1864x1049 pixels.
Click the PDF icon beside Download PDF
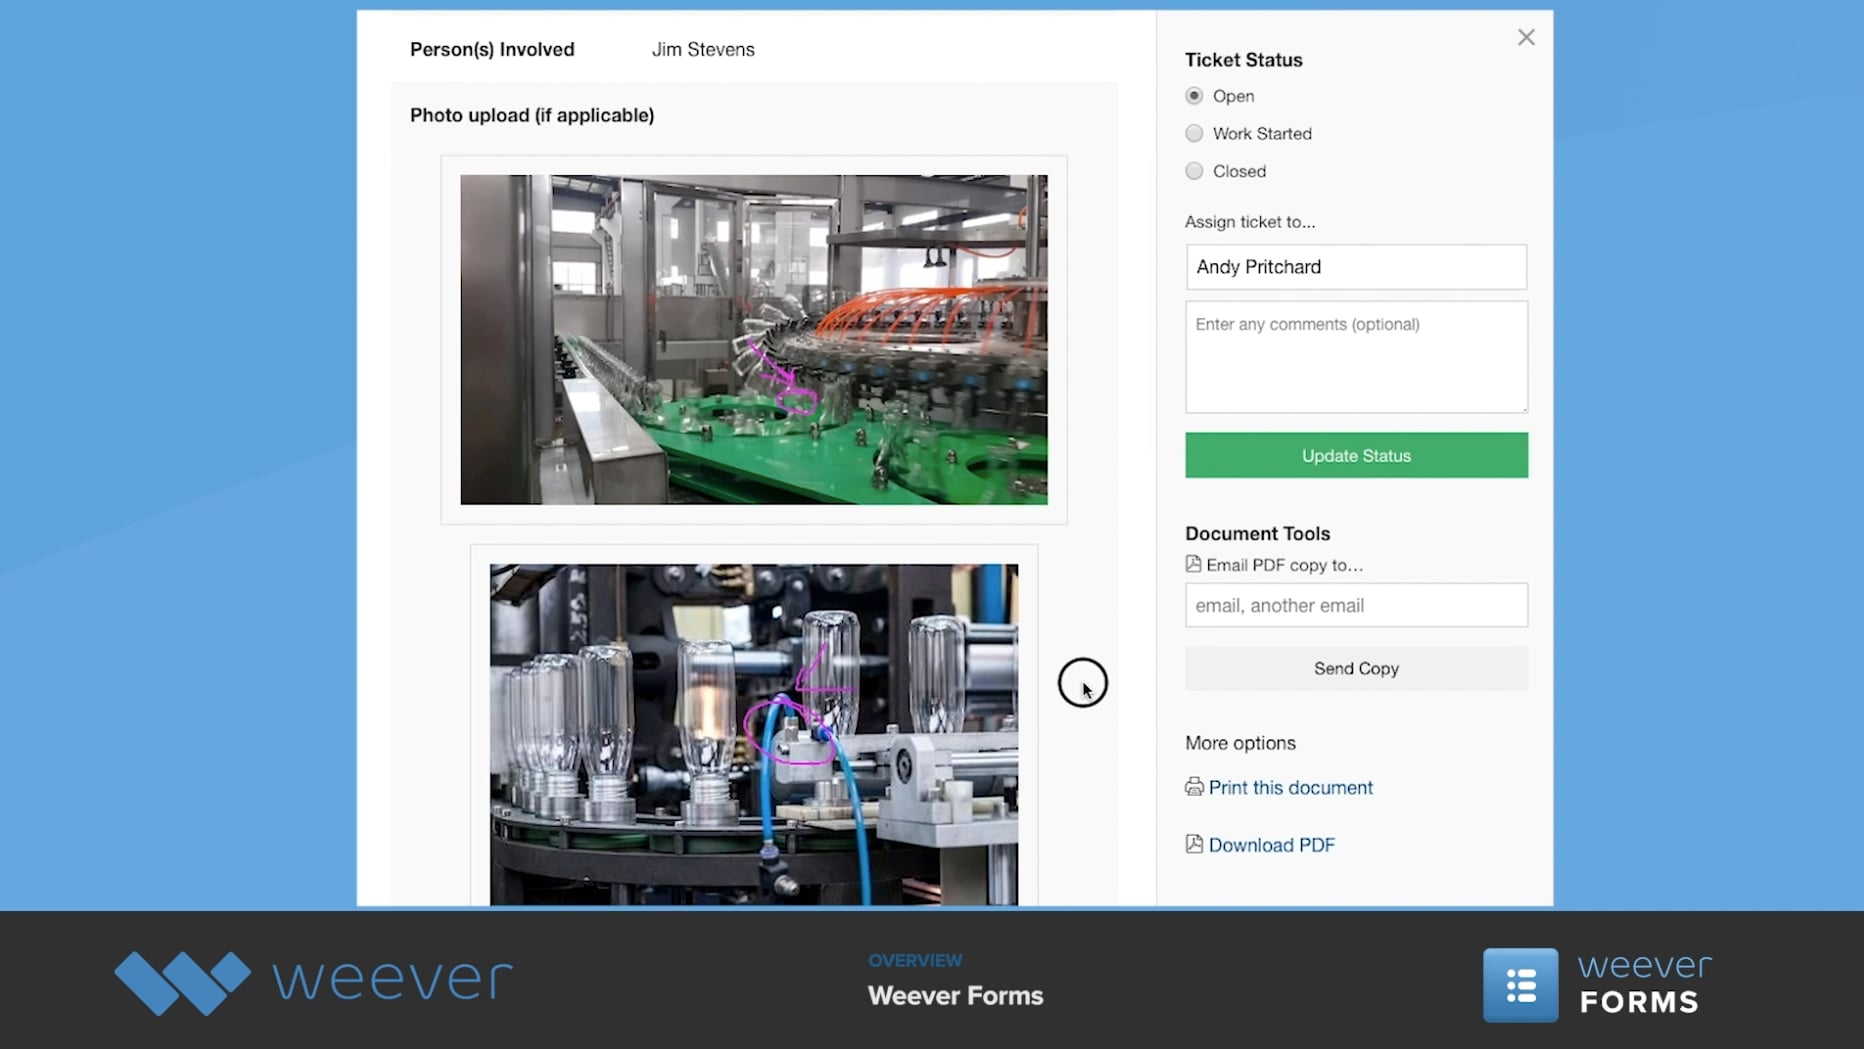tap(1193, 844)
